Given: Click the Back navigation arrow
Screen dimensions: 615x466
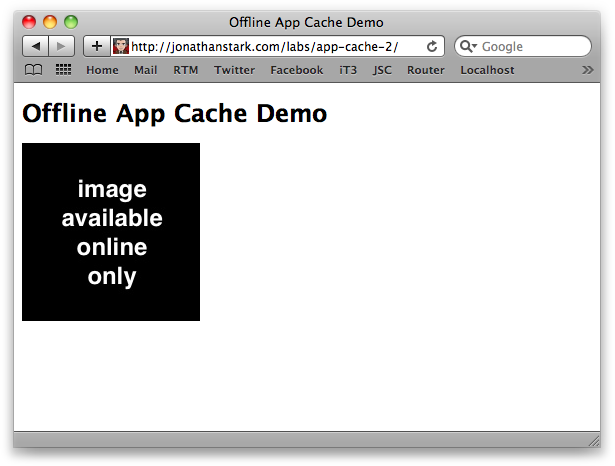Looking at the screenshot, I should coord(36,46).
